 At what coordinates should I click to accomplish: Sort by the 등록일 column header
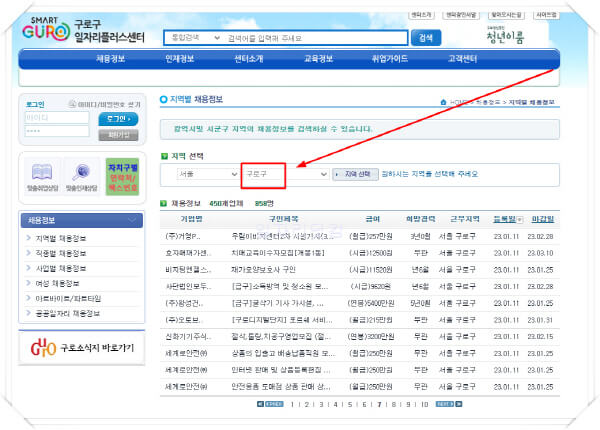click(x=504, y=219)
